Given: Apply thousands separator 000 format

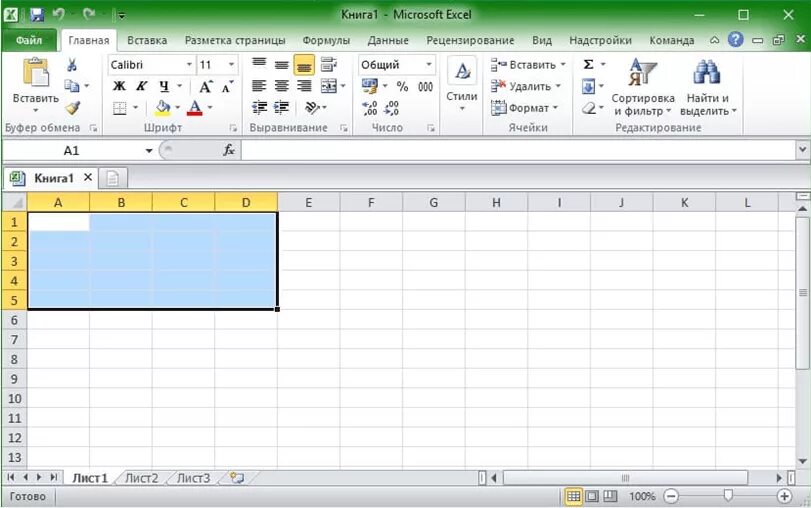Looking at the screenshot, I should [x=425, y=86].
